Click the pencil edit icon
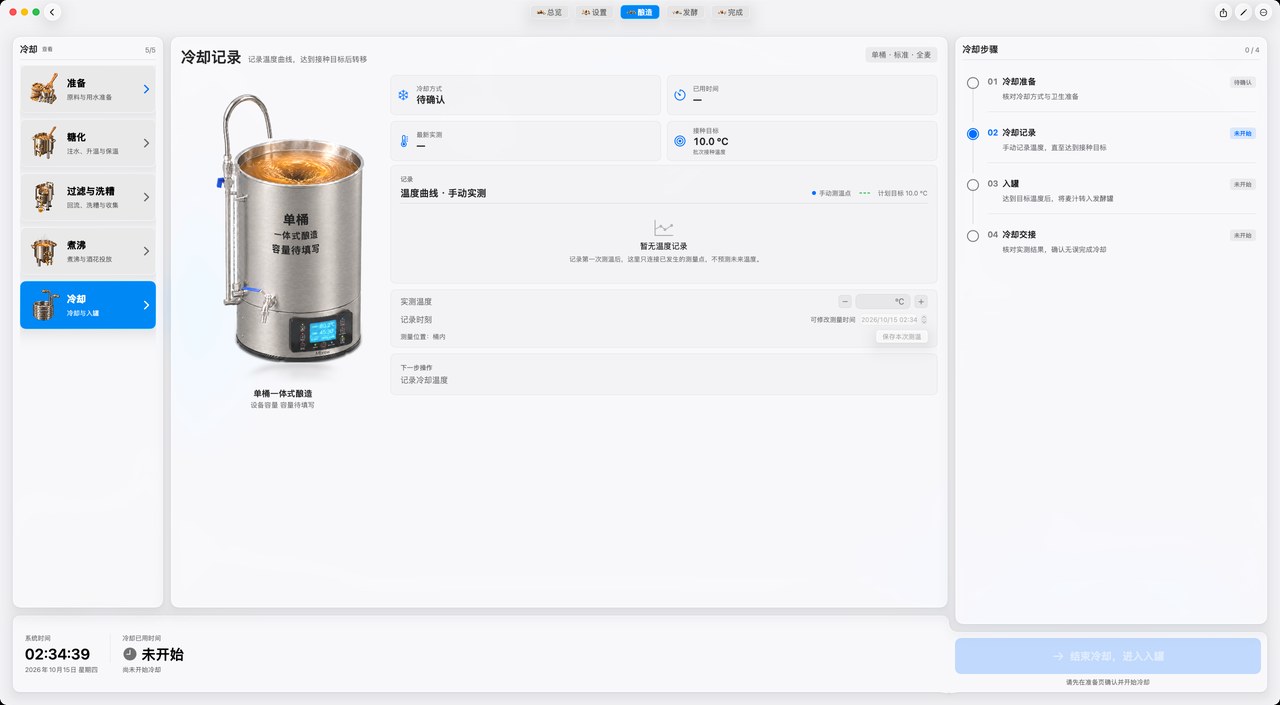This screenshot has height=705, width=1280. (x=1243, y=12)
